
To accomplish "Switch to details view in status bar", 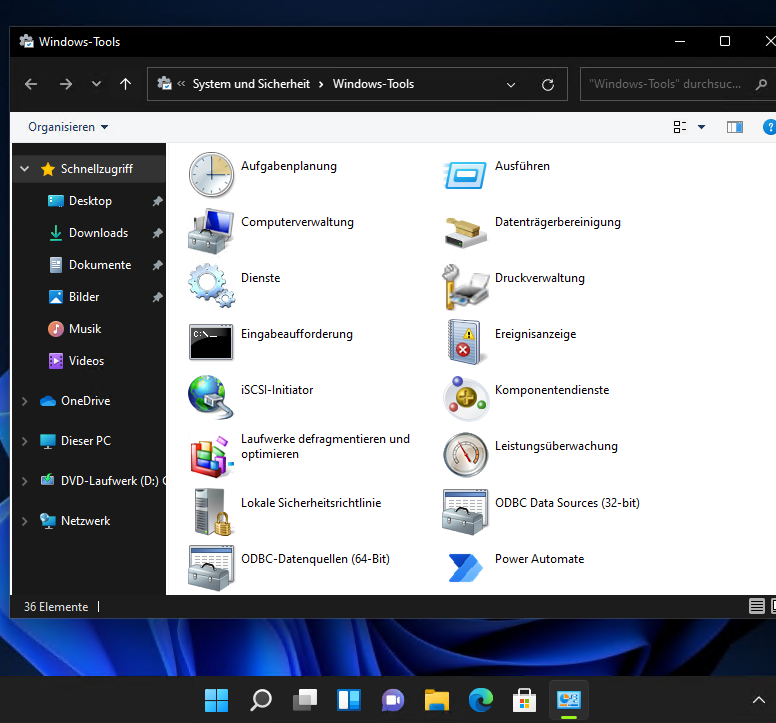I will (756, 606).
